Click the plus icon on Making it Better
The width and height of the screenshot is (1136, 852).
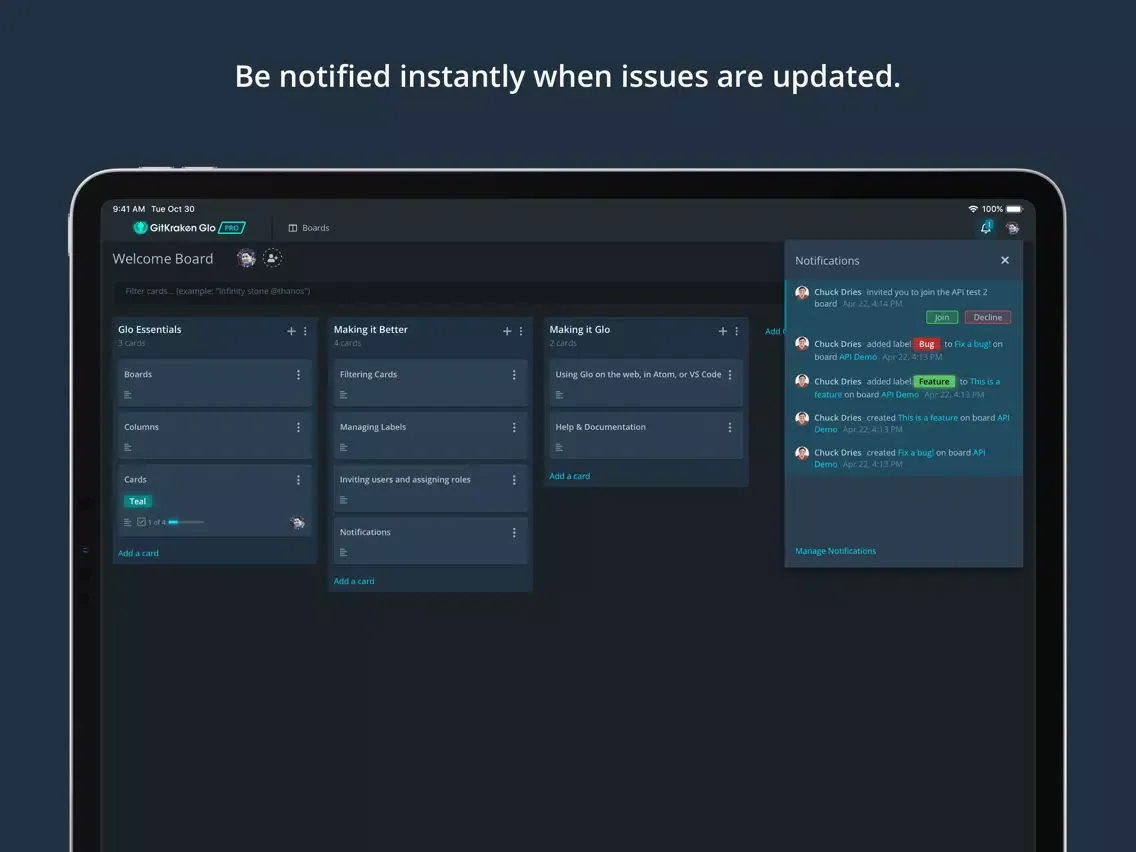tap(507, 331)
